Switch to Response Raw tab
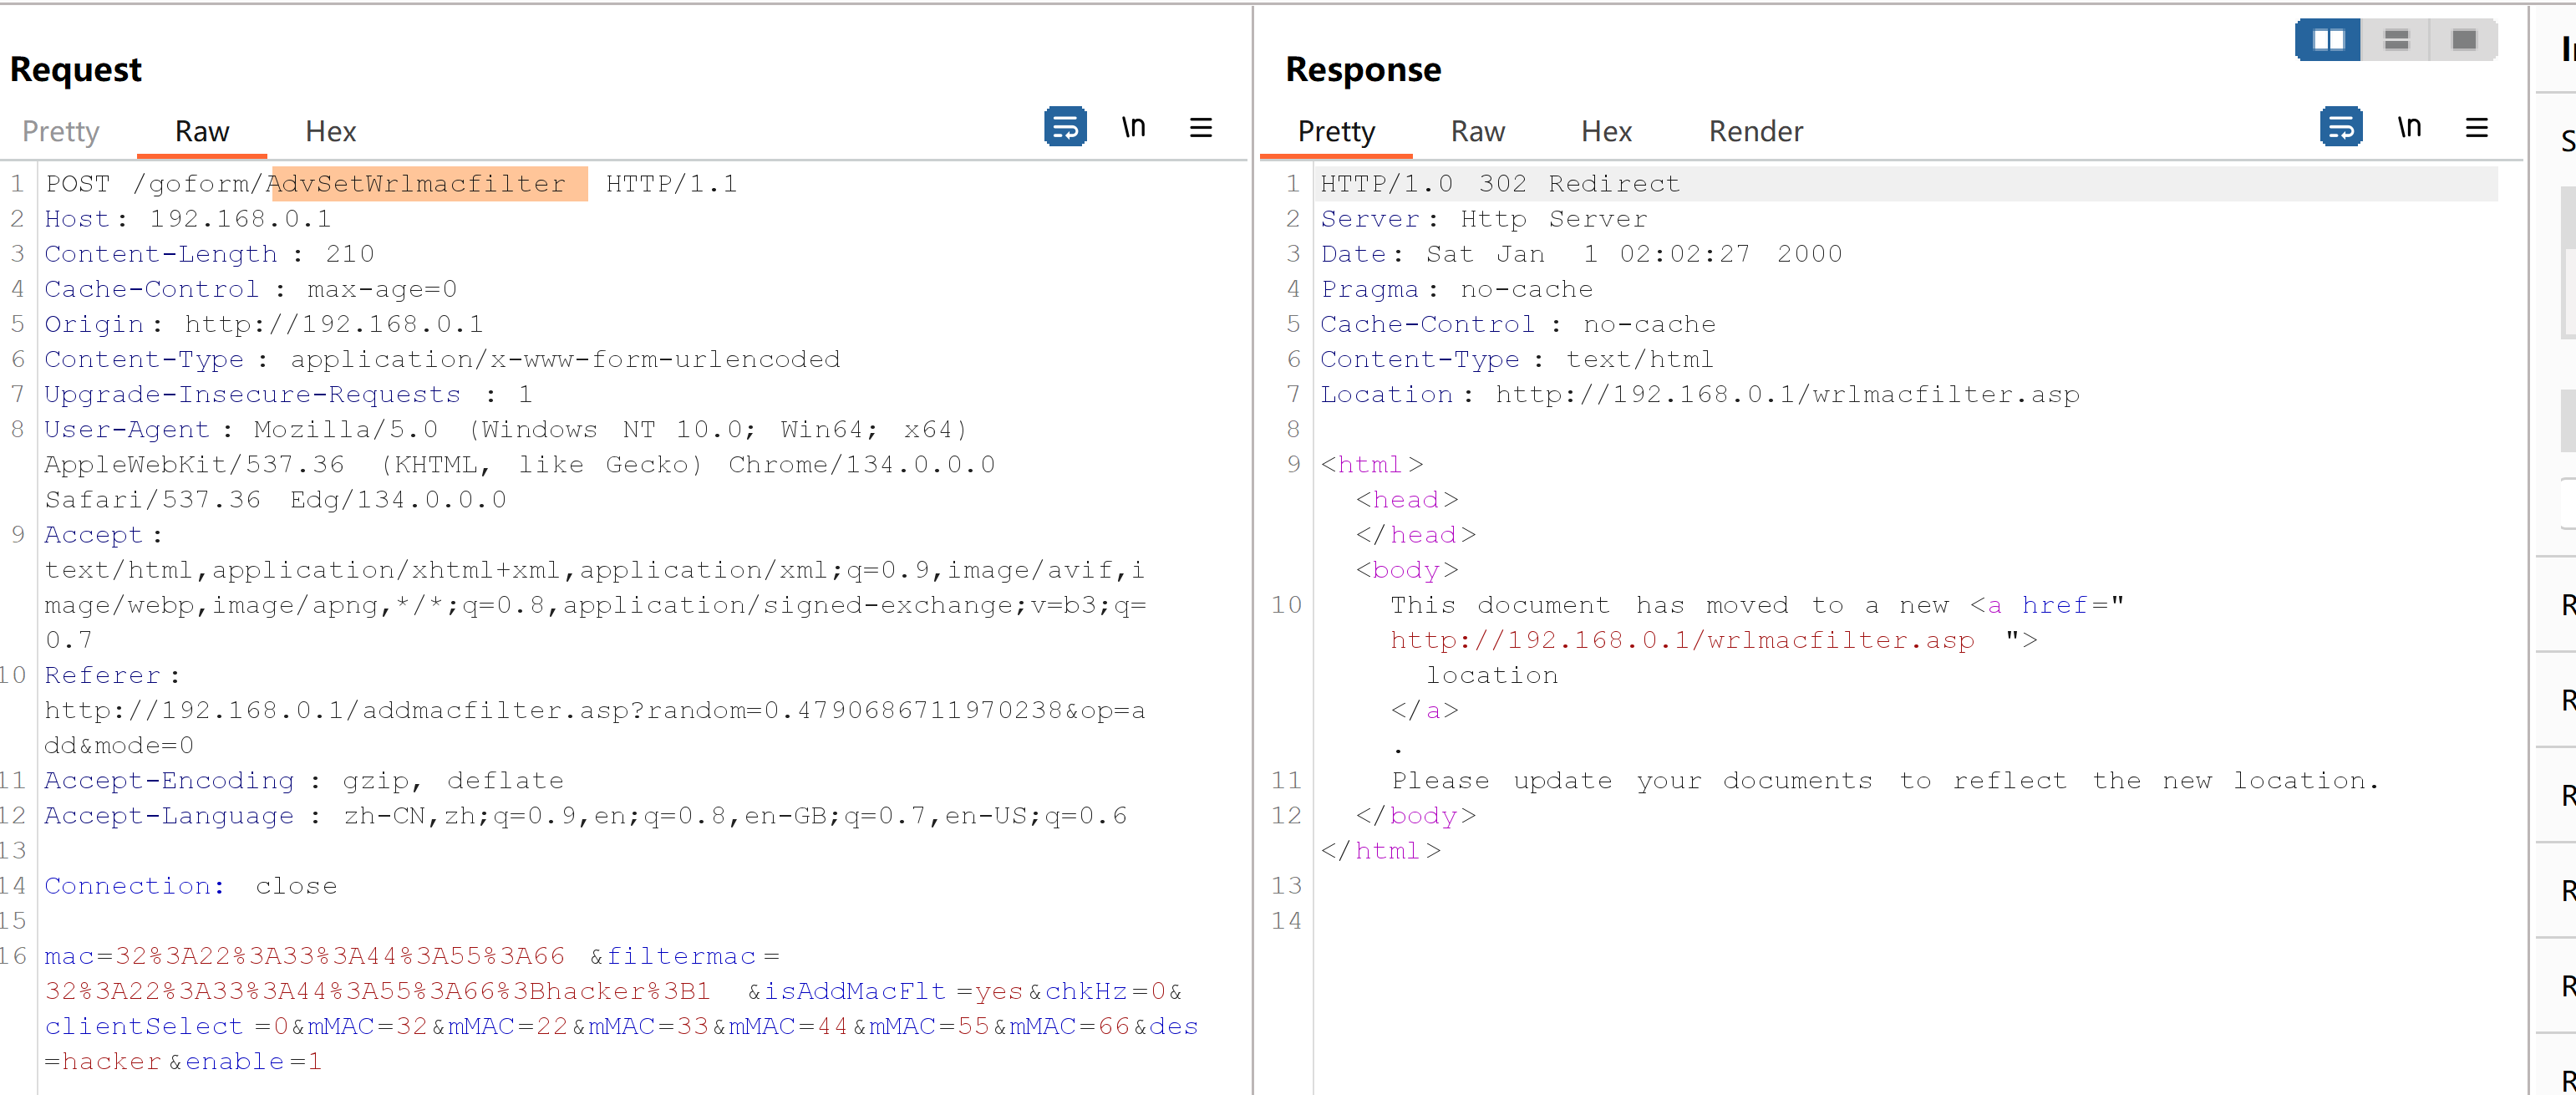 1477,131
